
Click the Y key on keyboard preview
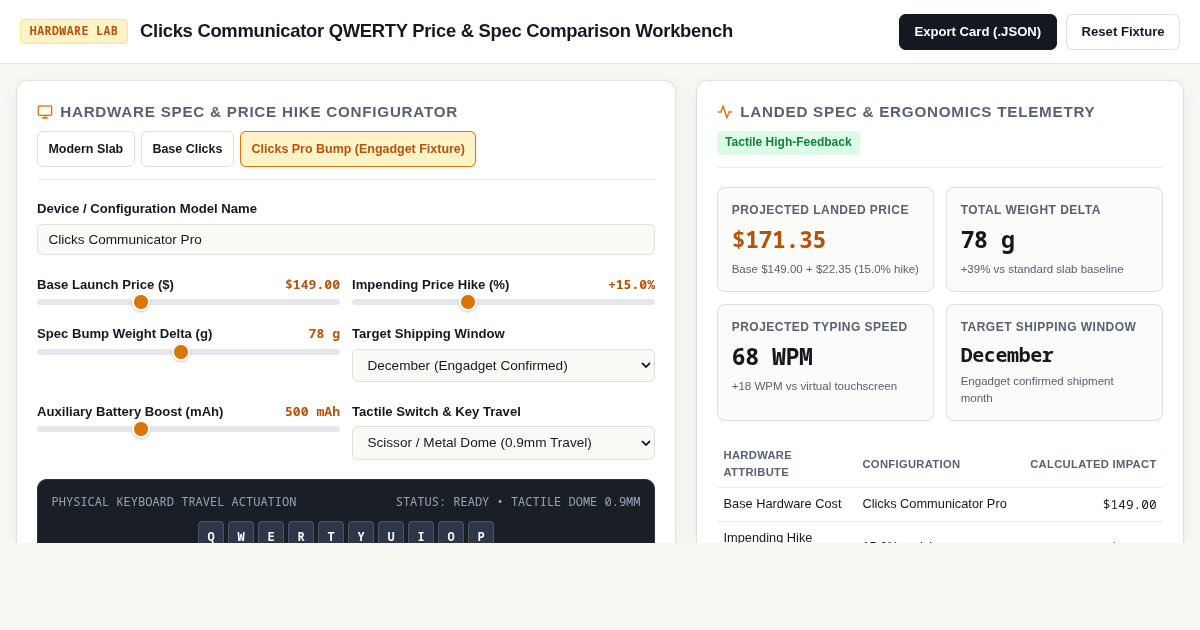(x=361, y=533)
